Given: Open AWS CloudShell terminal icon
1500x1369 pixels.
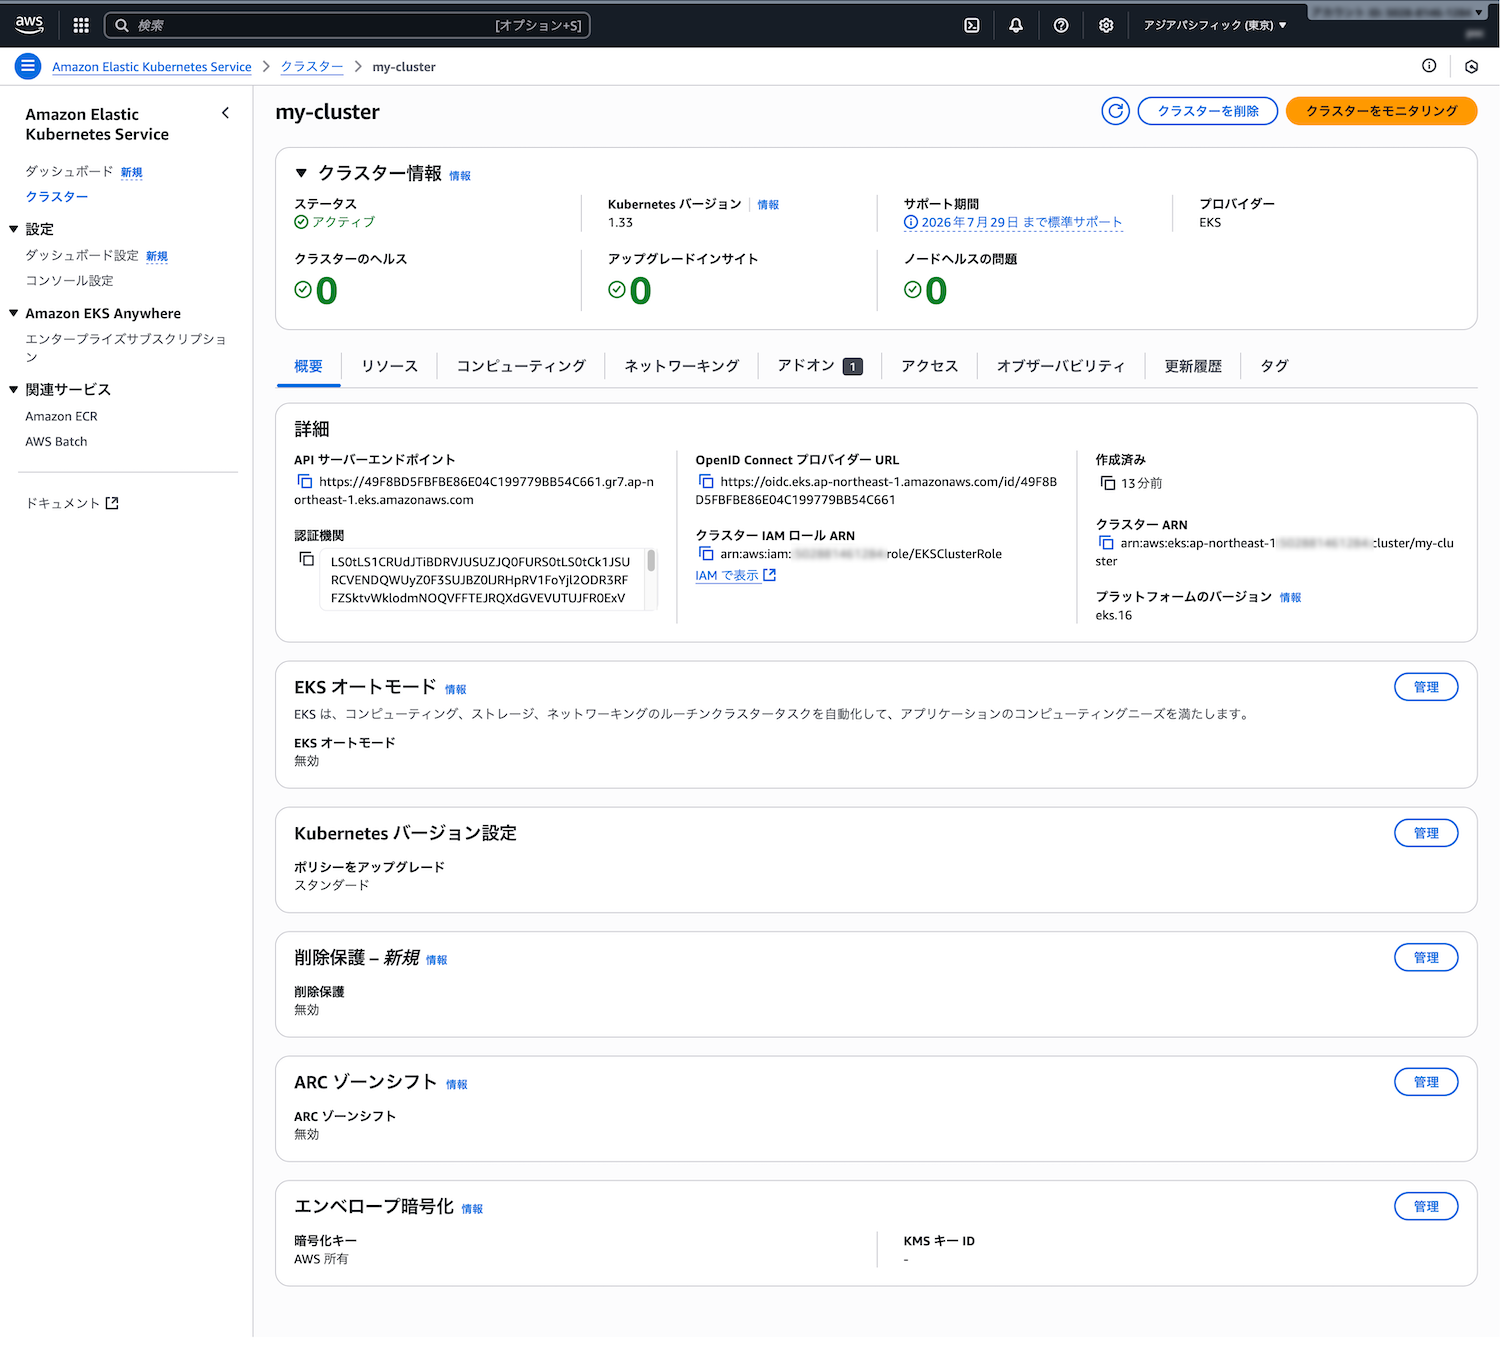Looking at the screenshot, I should [971, 25].
